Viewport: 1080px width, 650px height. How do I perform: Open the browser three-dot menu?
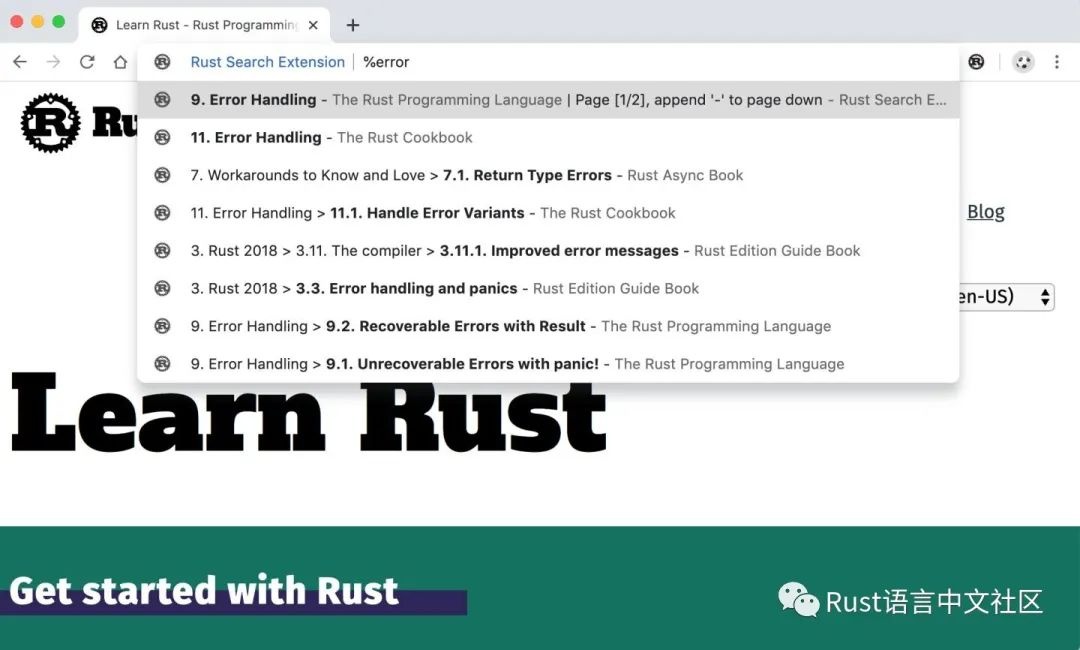(x=1057, y=62)
